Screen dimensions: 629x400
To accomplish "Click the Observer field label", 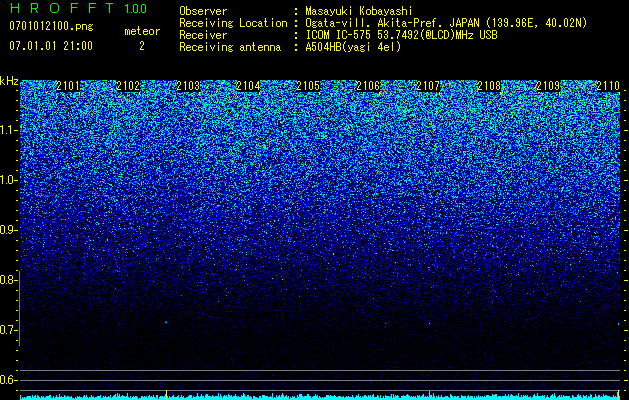I will 203,12.
